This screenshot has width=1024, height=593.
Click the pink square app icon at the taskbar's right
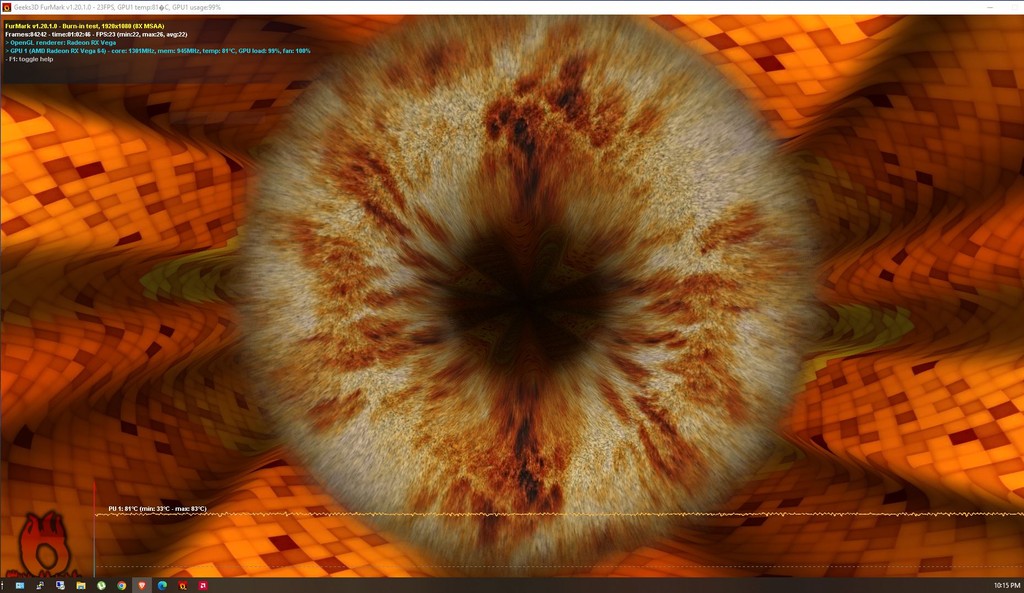(202, 585)
